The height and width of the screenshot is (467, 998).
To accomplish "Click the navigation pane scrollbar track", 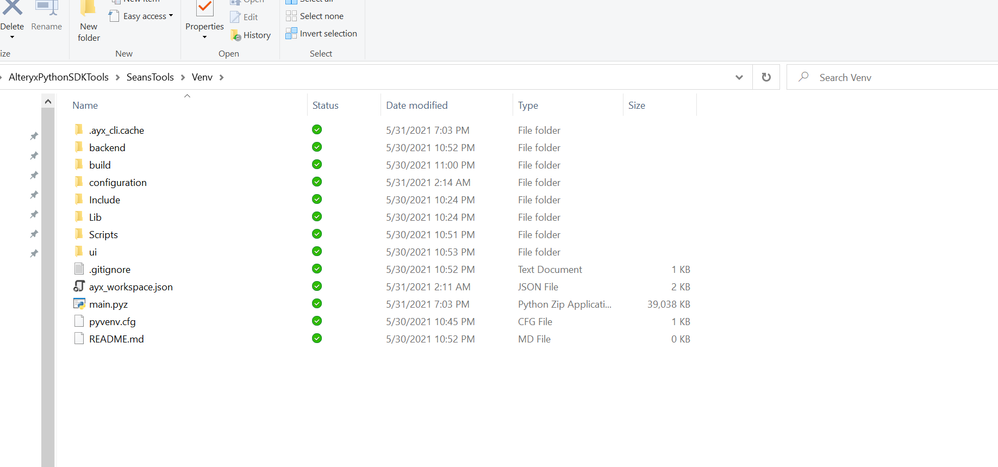I will pyautogui.click(x=48, y=287).
